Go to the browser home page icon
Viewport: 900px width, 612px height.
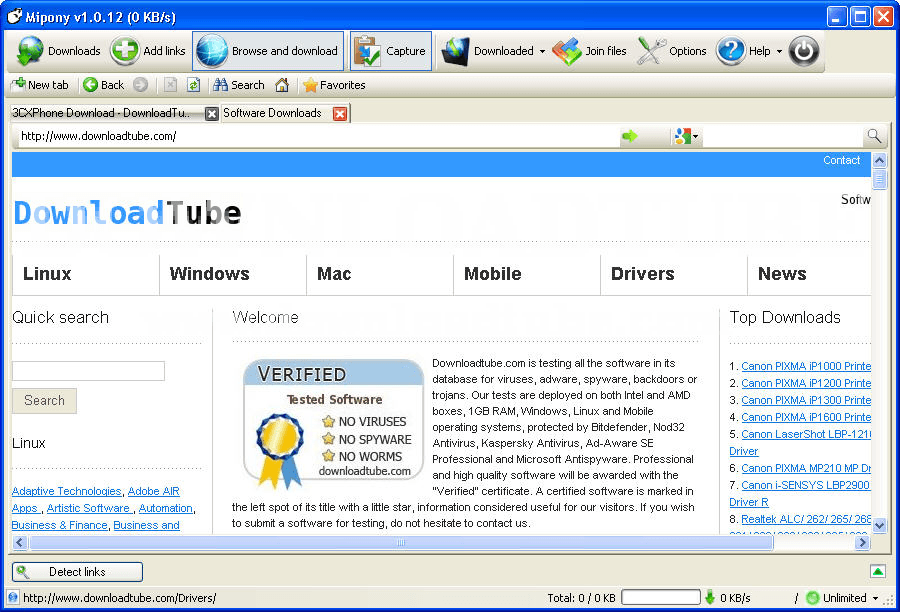coord(282,85)
